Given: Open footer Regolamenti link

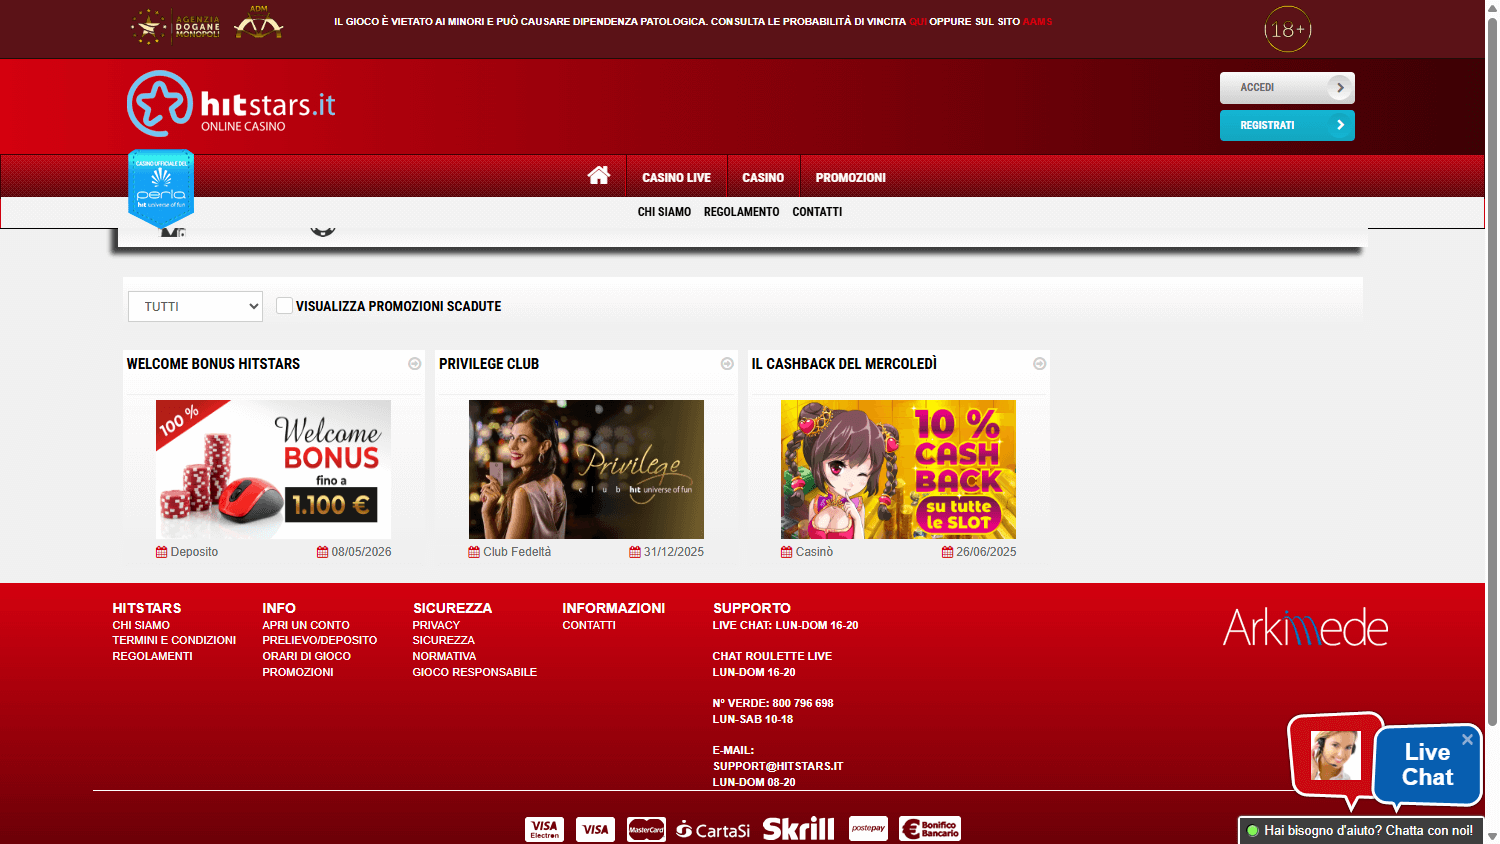Looking at the screenshot, I should tap(152, 656).
